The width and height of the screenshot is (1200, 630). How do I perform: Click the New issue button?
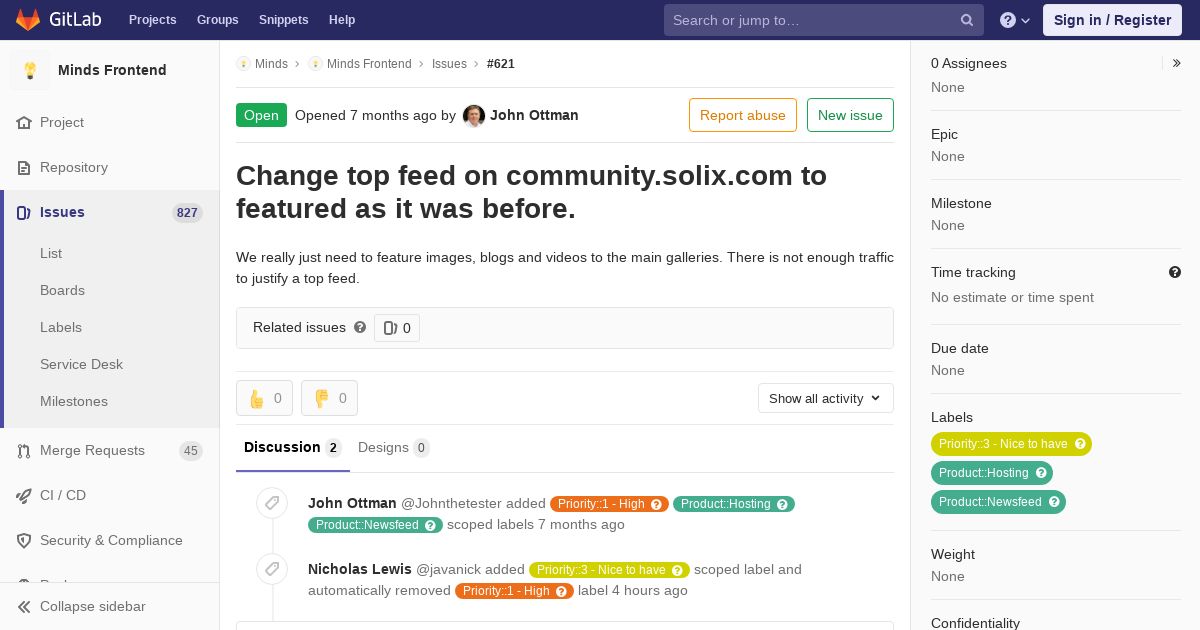[x=850, y=115]
